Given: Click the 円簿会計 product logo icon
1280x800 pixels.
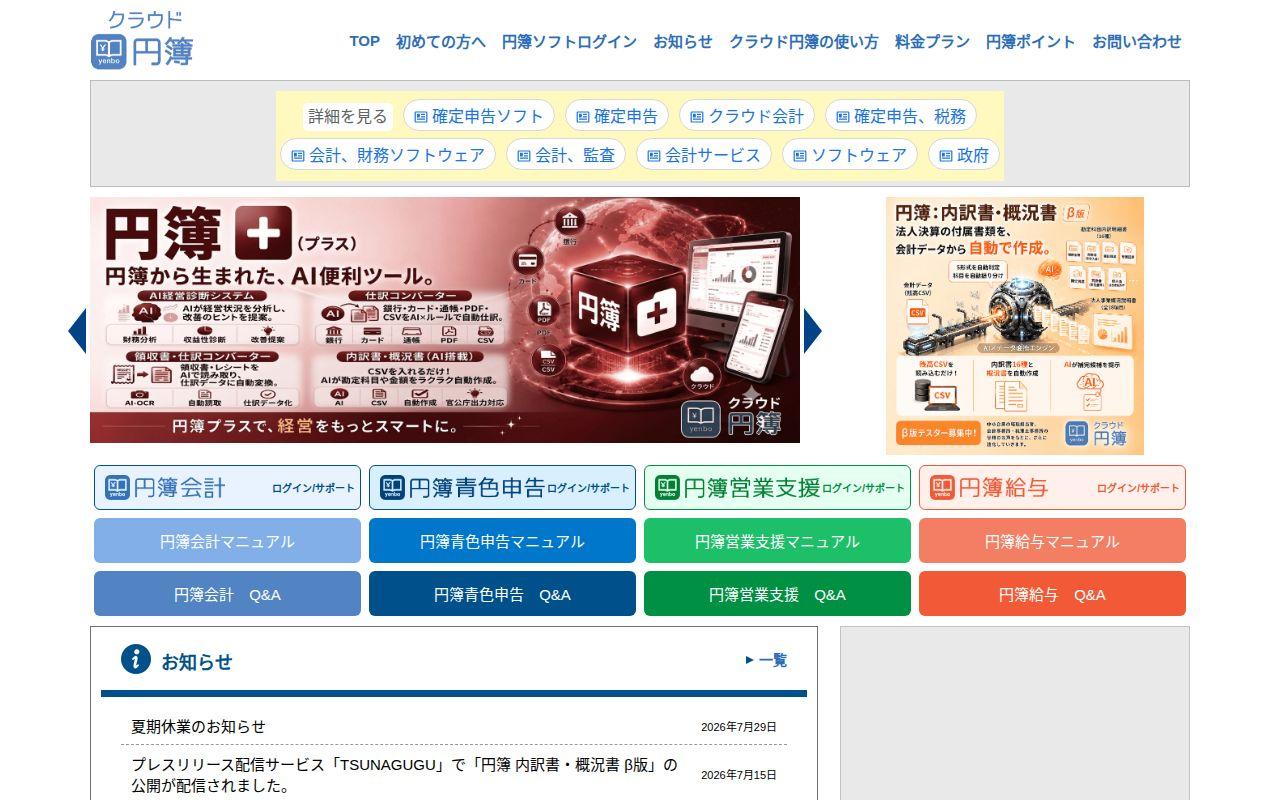Looking at the screenshot, I should [x=117, y=487].
